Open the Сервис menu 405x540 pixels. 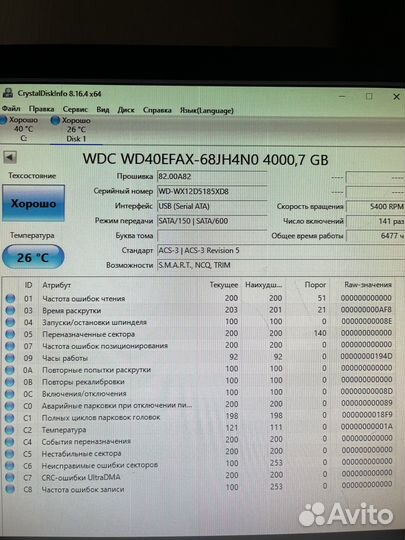(x=75, y=110)
